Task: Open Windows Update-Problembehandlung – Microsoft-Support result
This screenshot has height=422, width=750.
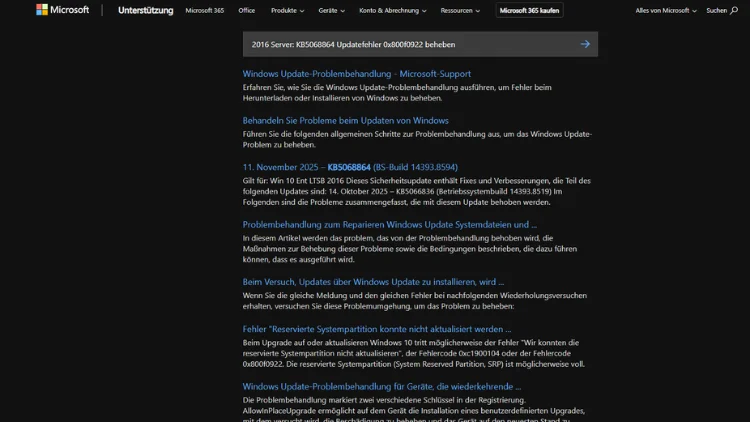Action: coord(356,74)
